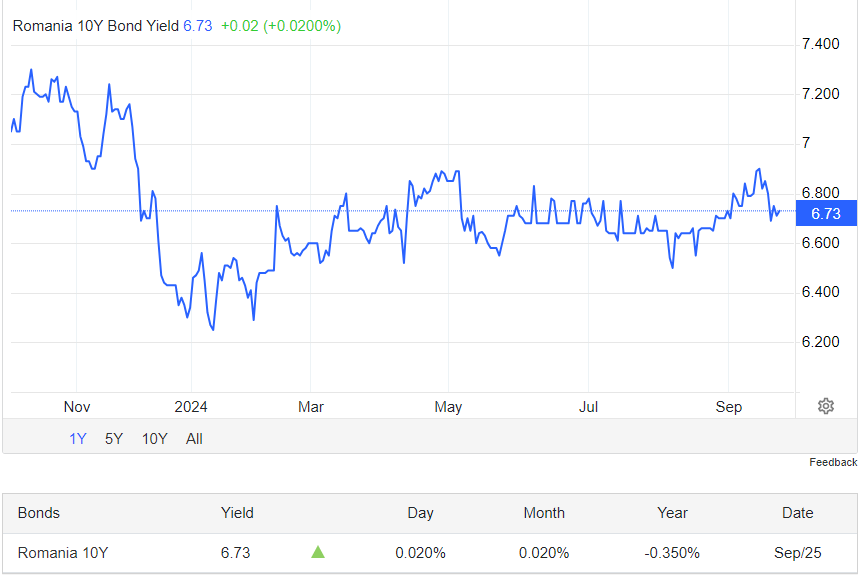Sort table by Date column header
The height and width of the screenshot is (575, 860).
797,513
